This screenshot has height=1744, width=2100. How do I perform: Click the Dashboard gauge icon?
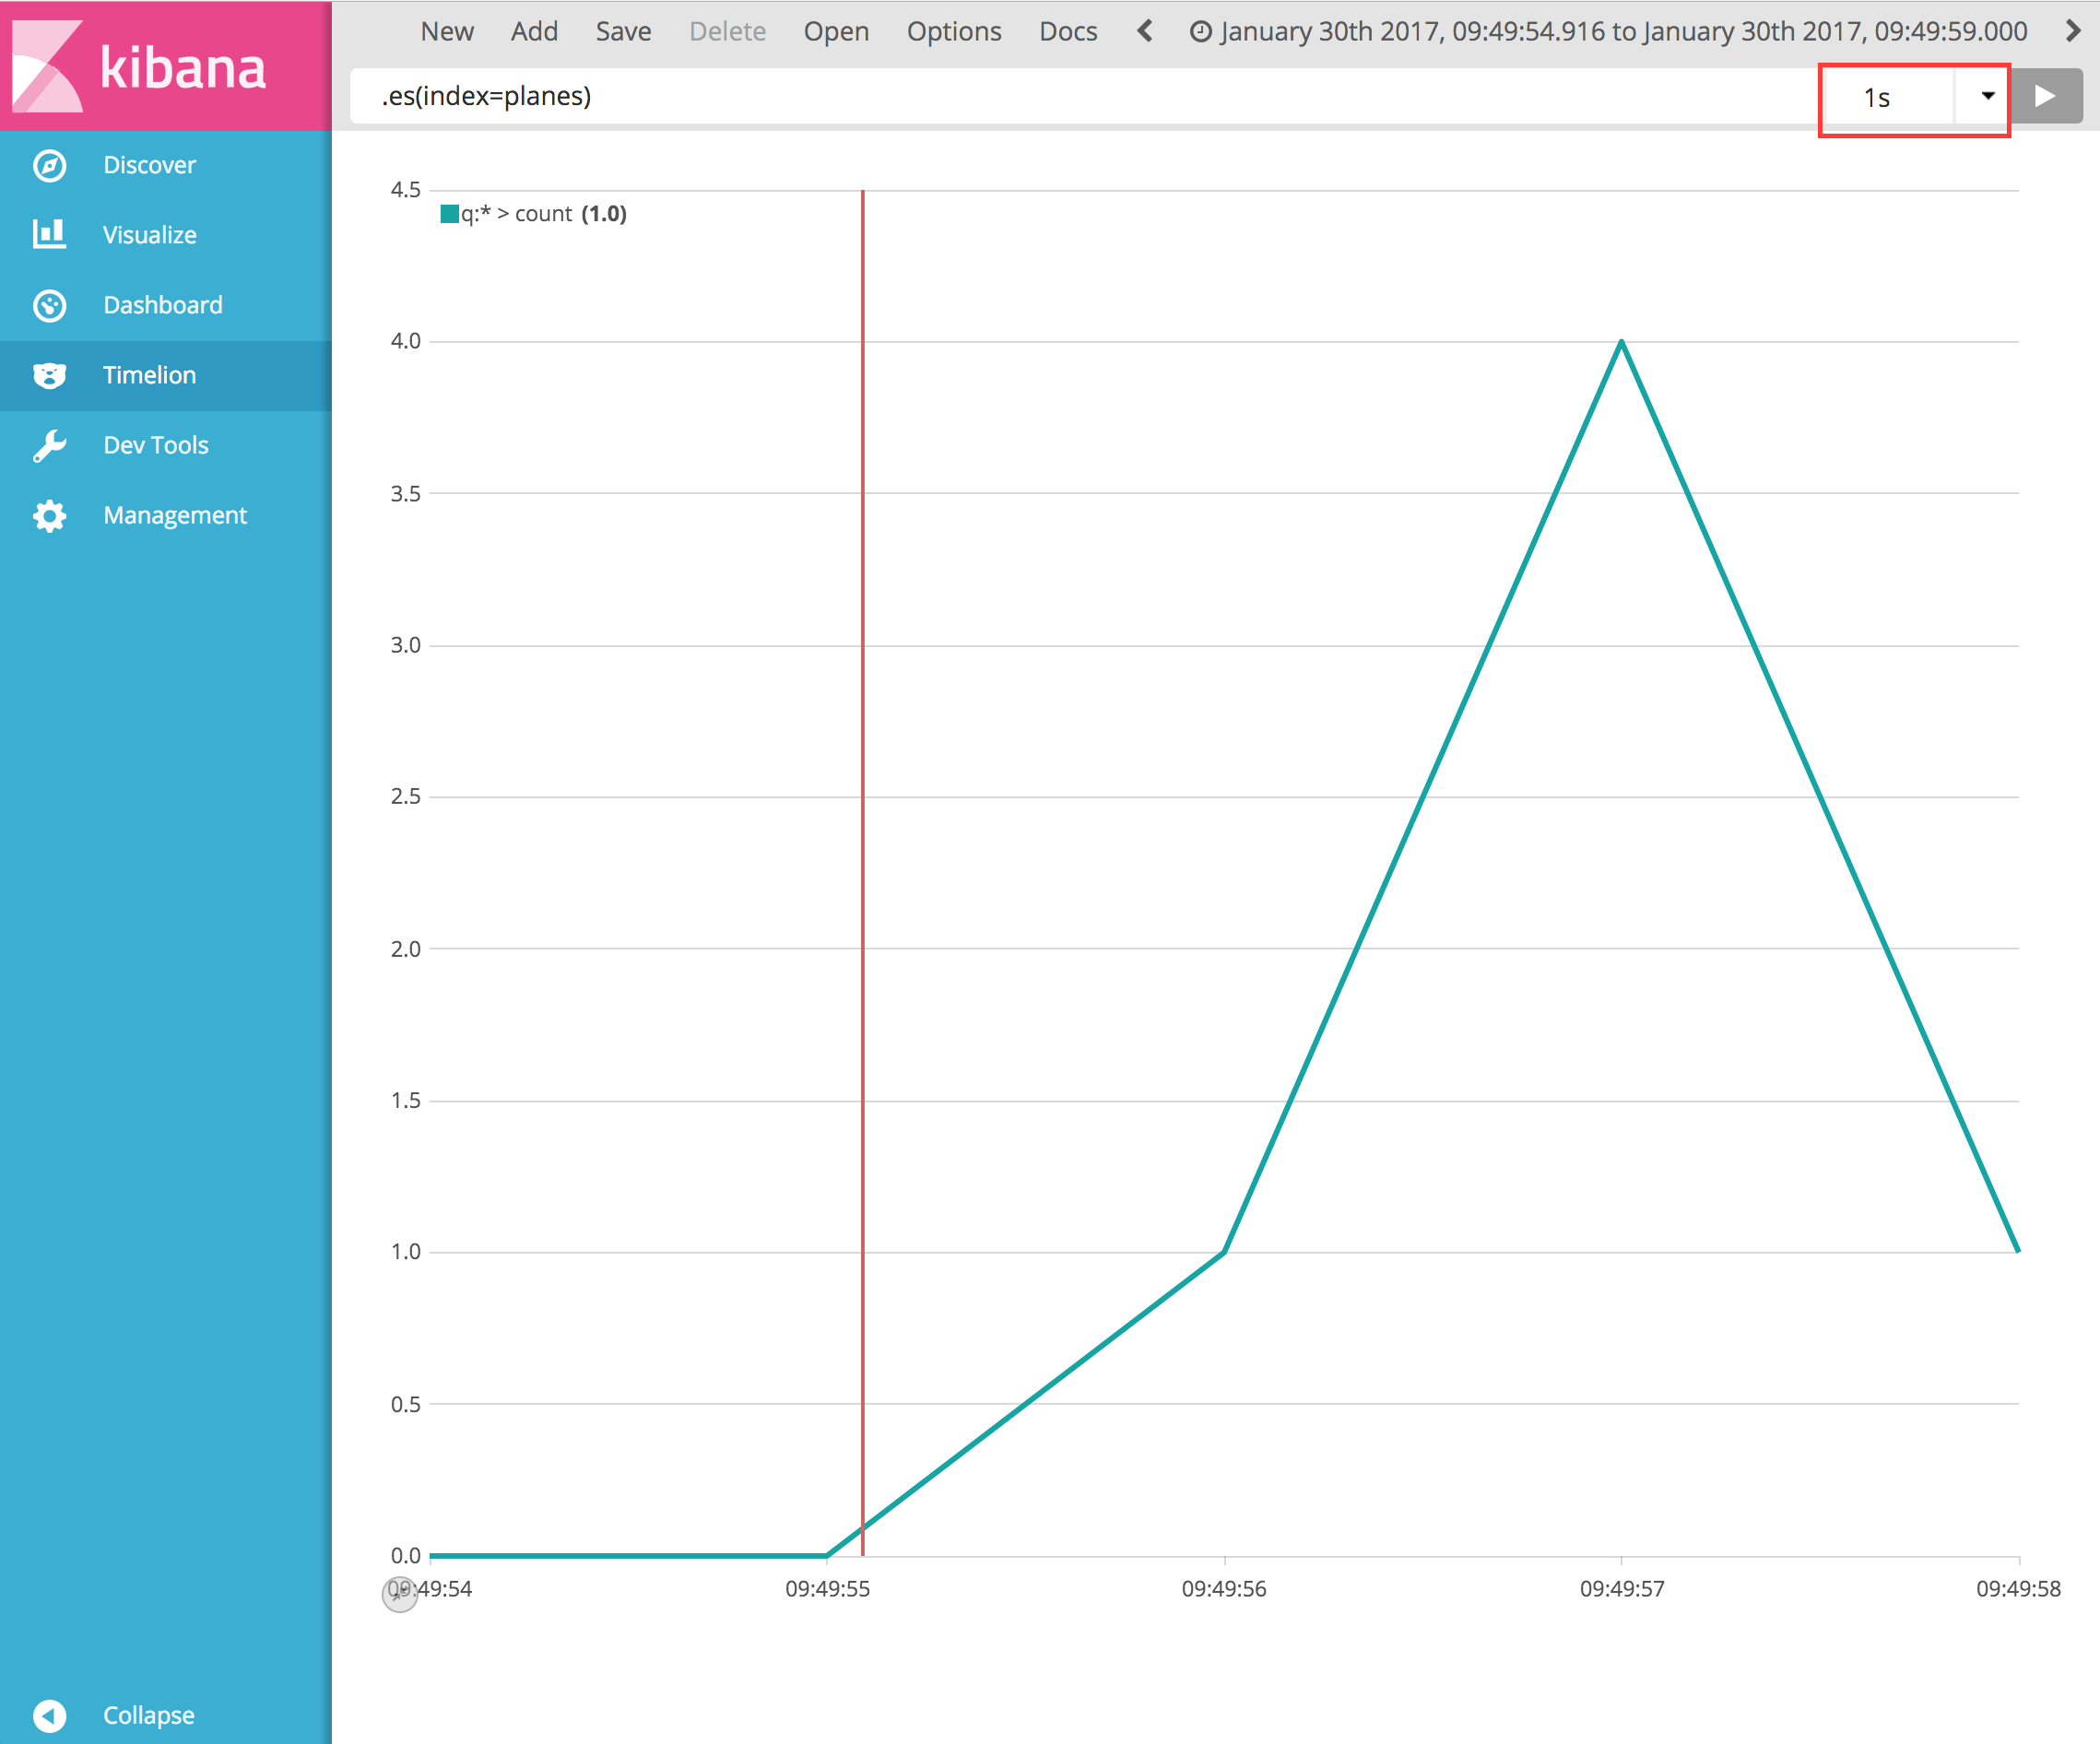pos(49,305)
